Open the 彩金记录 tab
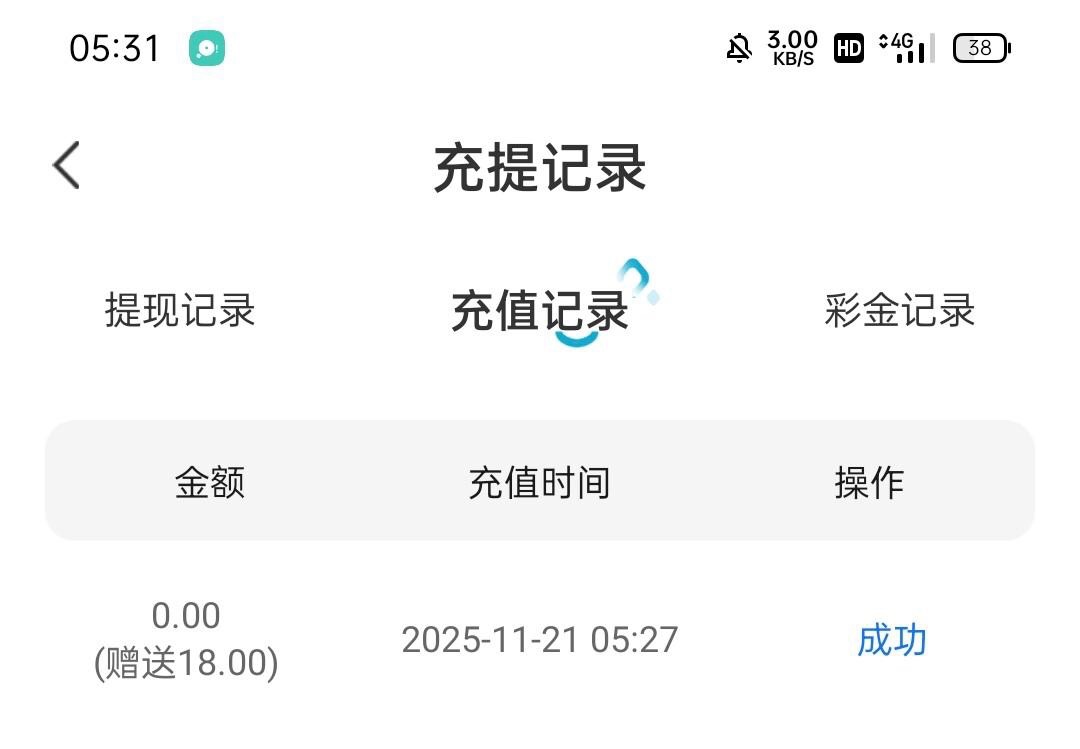This screenshot has width=1080, height=749. point(899,311)
